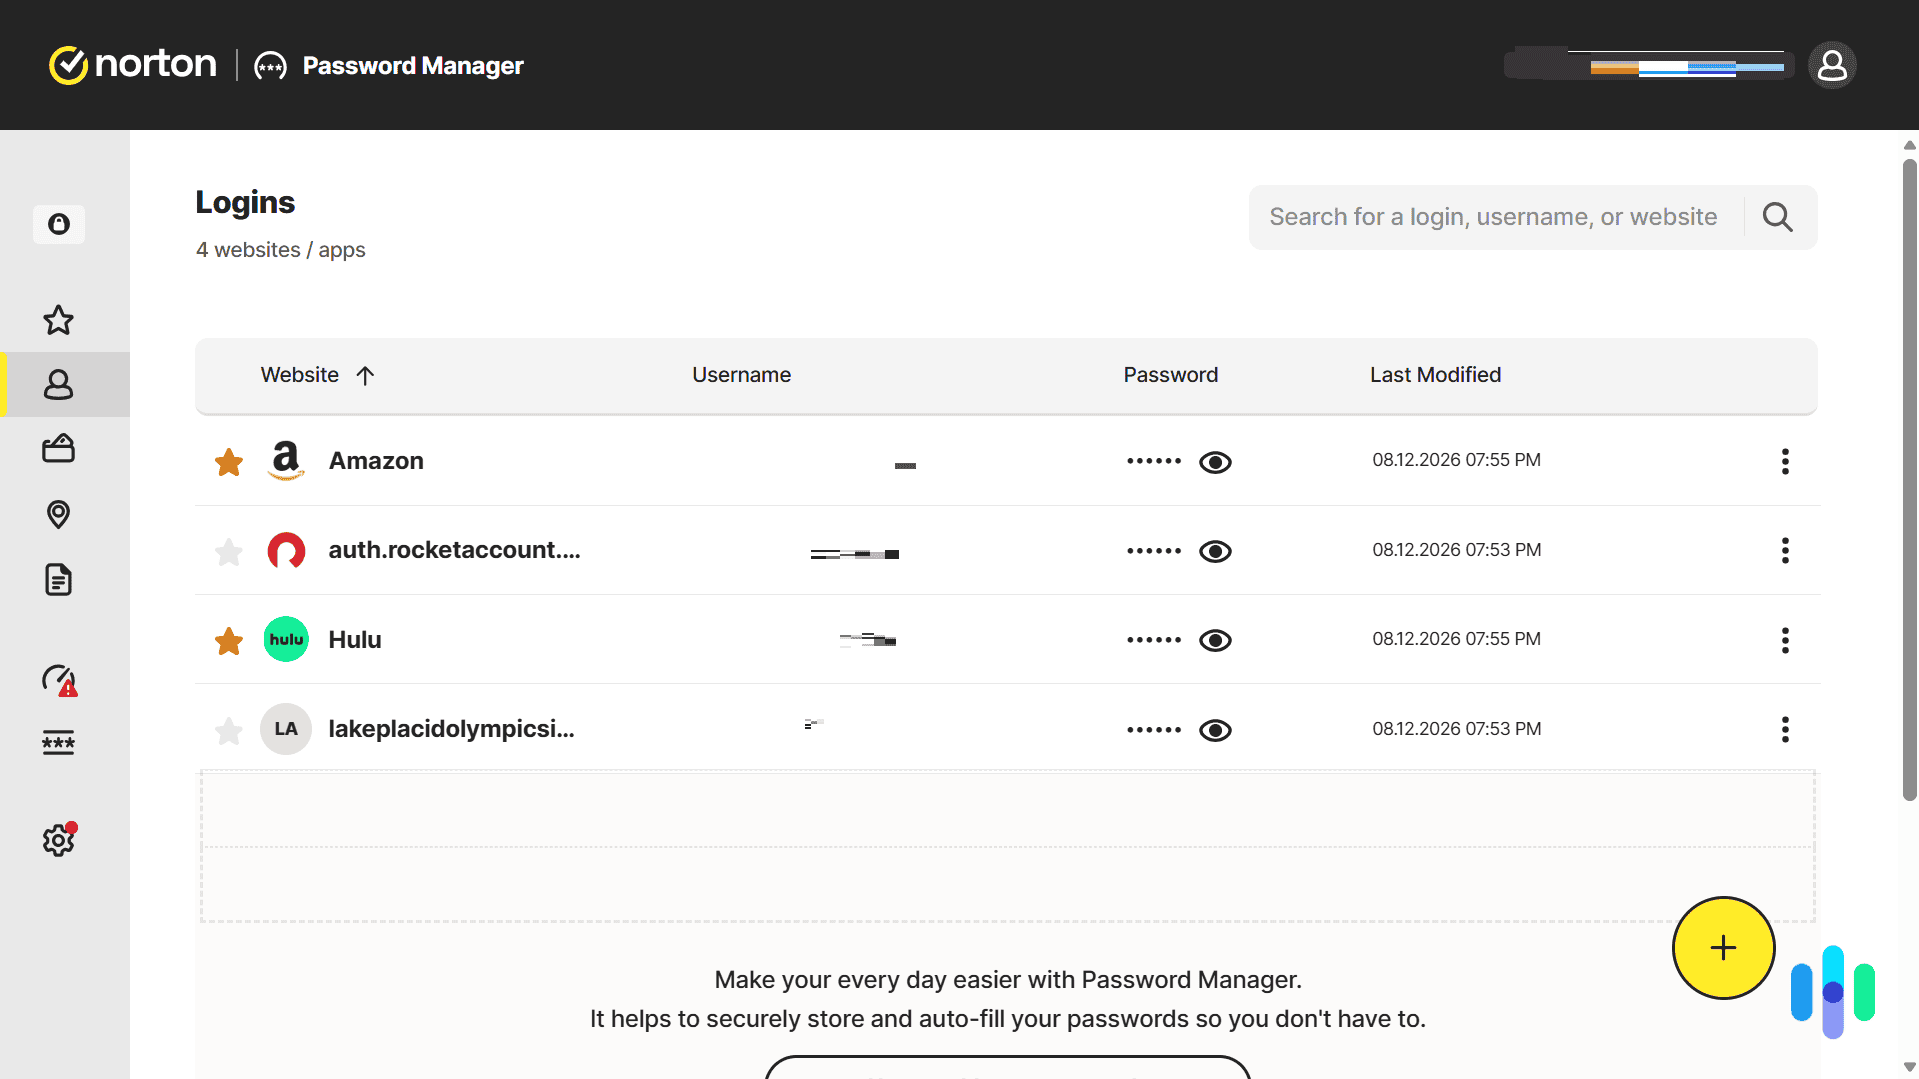Open Safety Dashboard gauge warning icon
This screenshot has height=1079, width=1919.
59,681
